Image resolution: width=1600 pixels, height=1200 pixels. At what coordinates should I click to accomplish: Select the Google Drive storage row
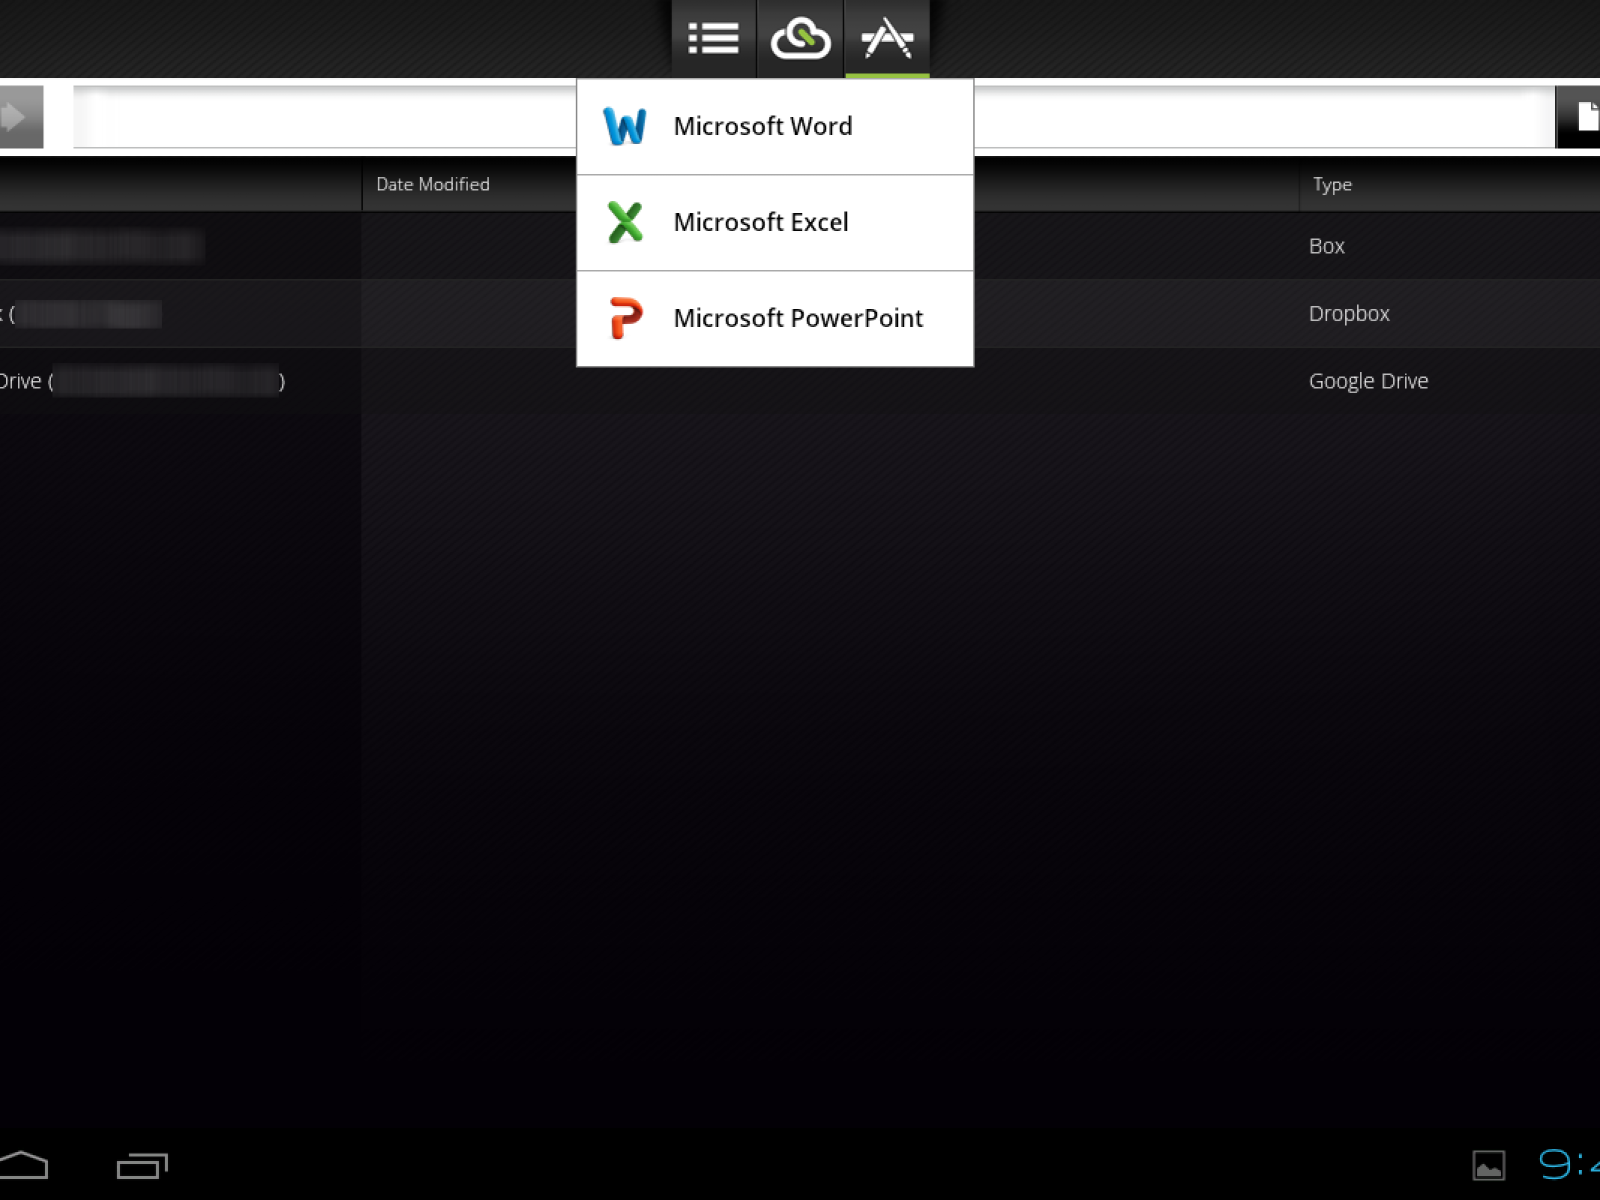click(800, 381)
